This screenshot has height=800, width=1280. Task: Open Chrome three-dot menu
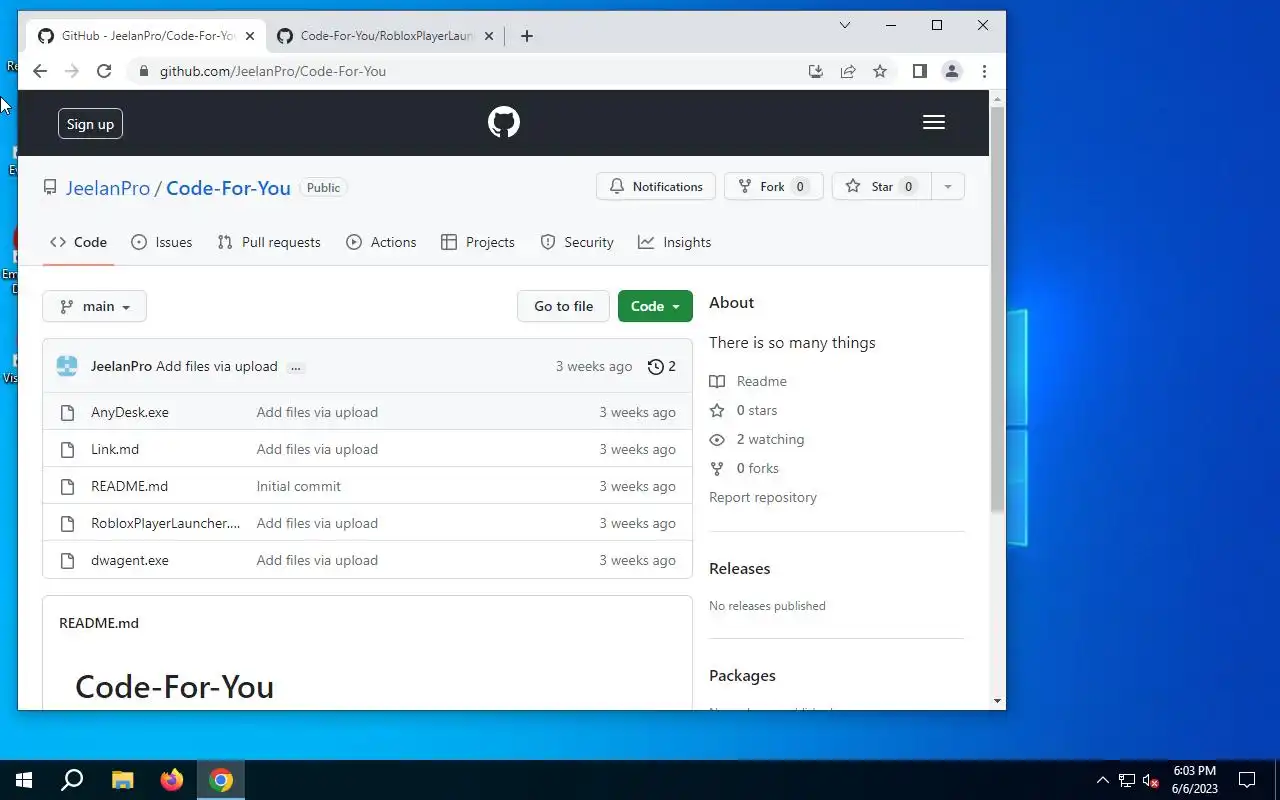pos(984,71)
